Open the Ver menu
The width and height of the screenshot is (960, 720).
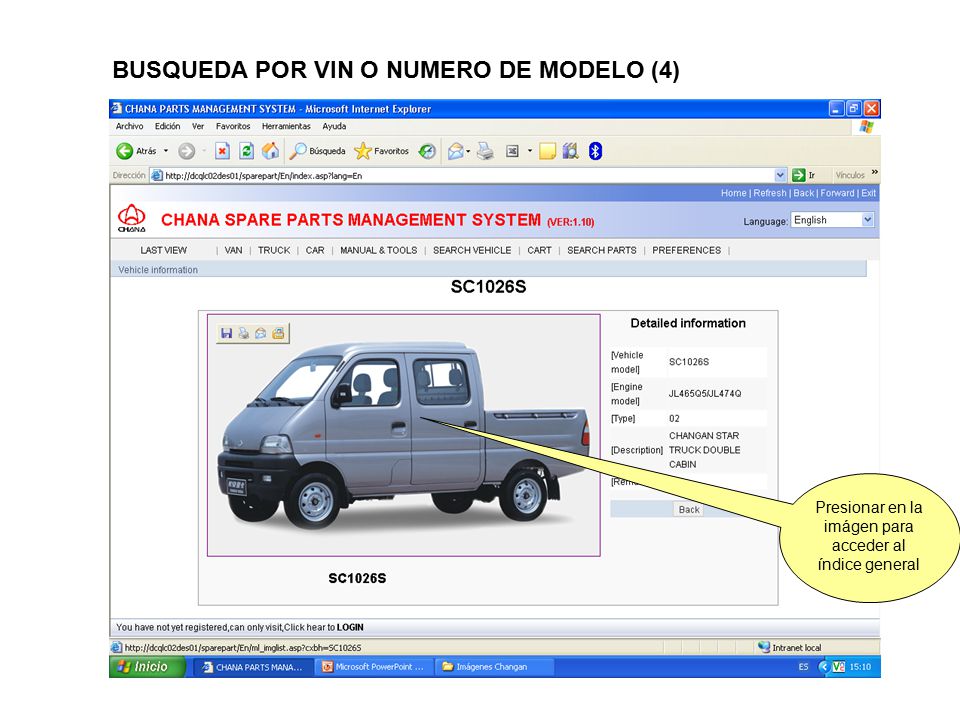coord(198,126)
